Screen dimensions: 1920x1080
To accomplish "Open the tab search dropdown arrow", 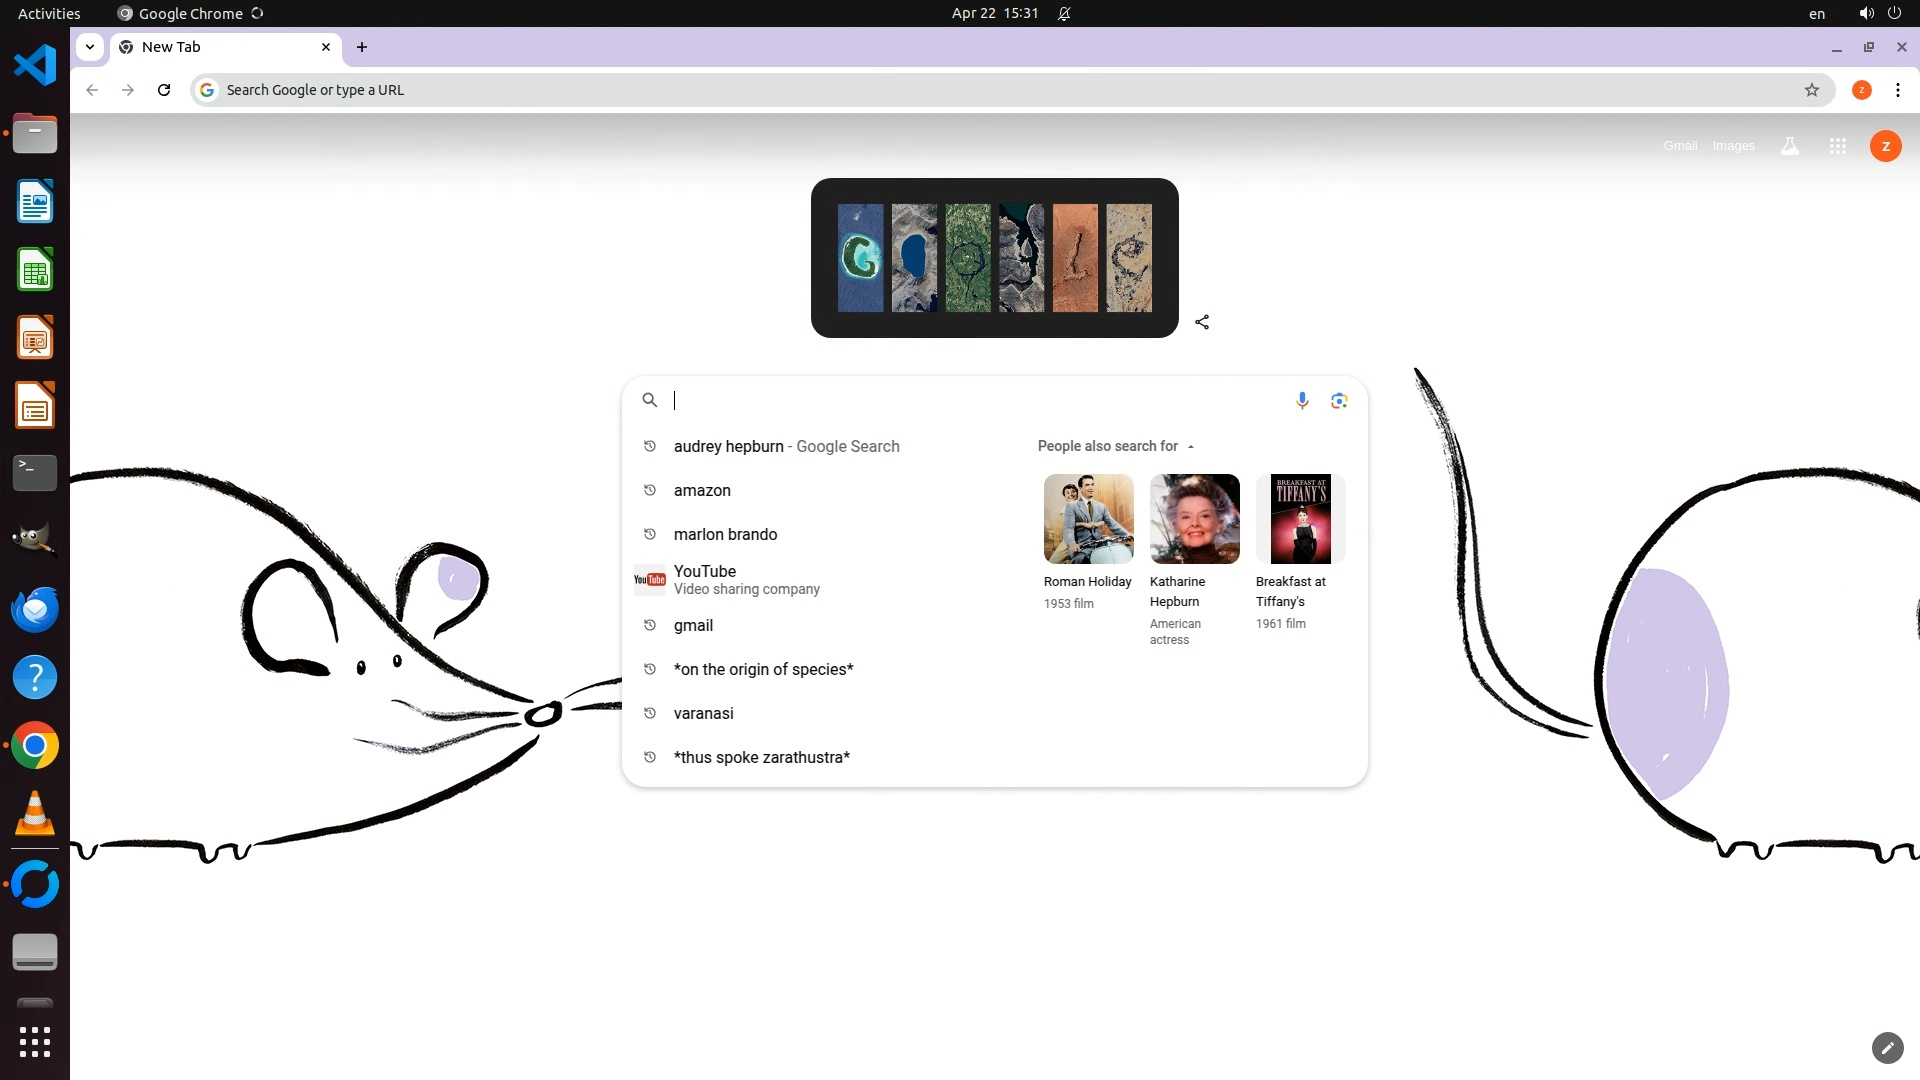I will (90, 47).
